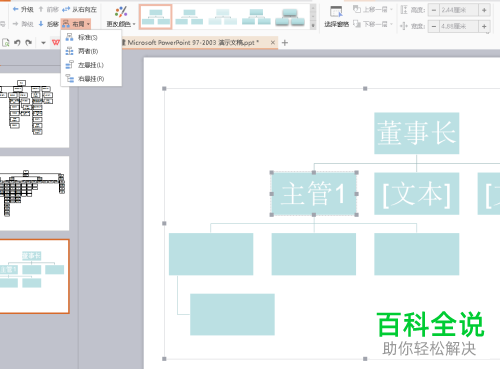Toggle 从右向左 right-to-left direction
Viewport: 500px width, 369px height.
click(x=79, y=9)
